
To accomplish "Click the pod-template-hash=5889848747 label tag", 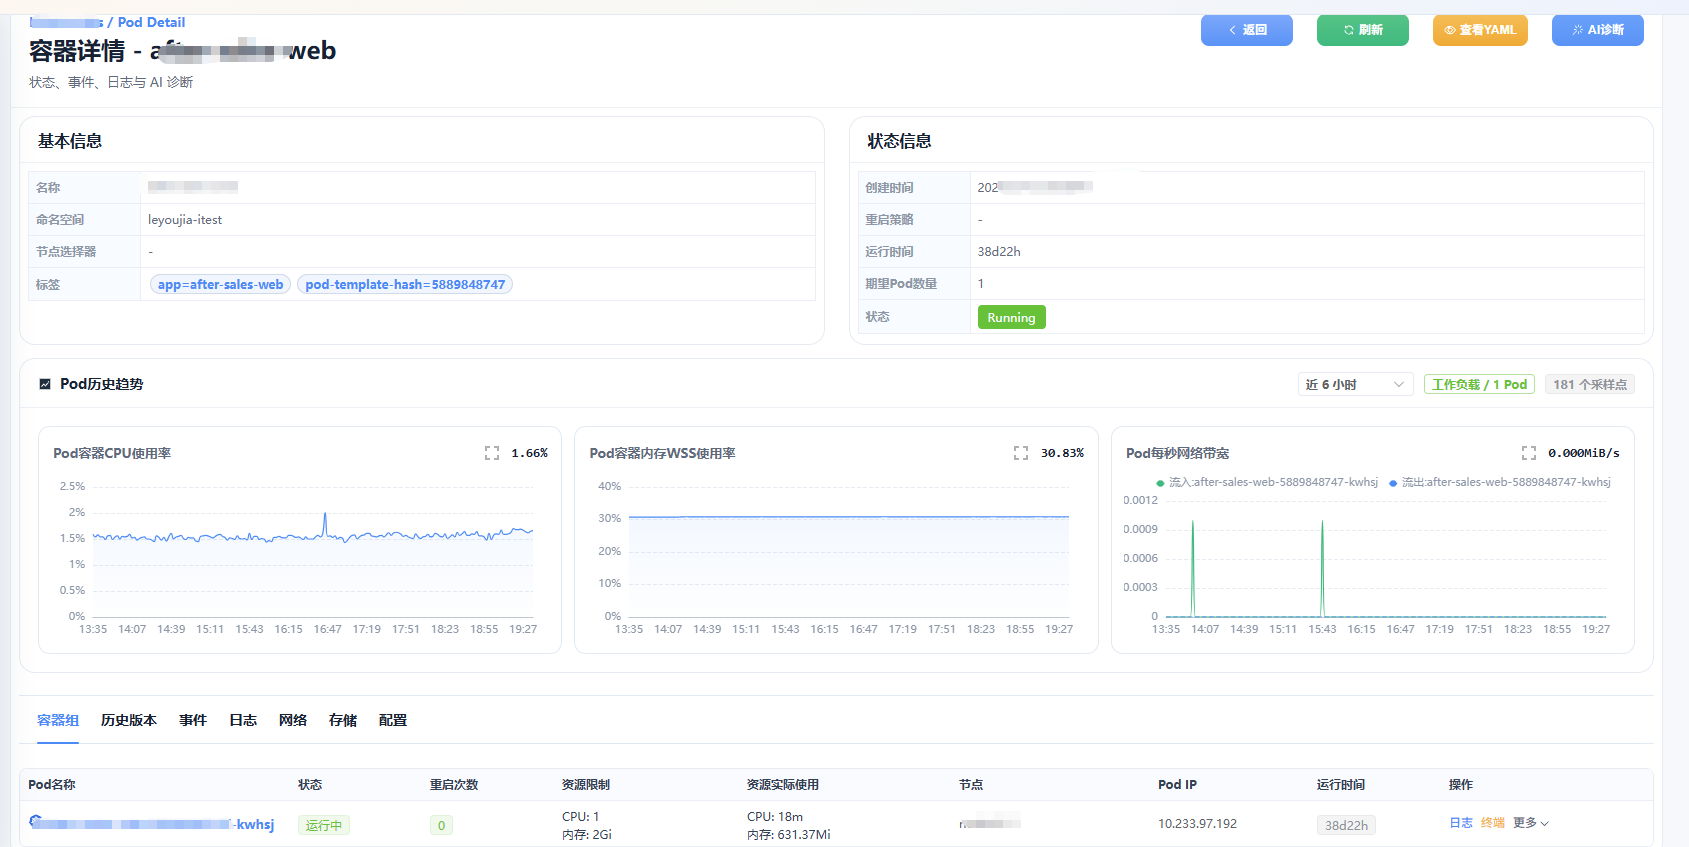I will pyautogui.click(x=405, y=284).
